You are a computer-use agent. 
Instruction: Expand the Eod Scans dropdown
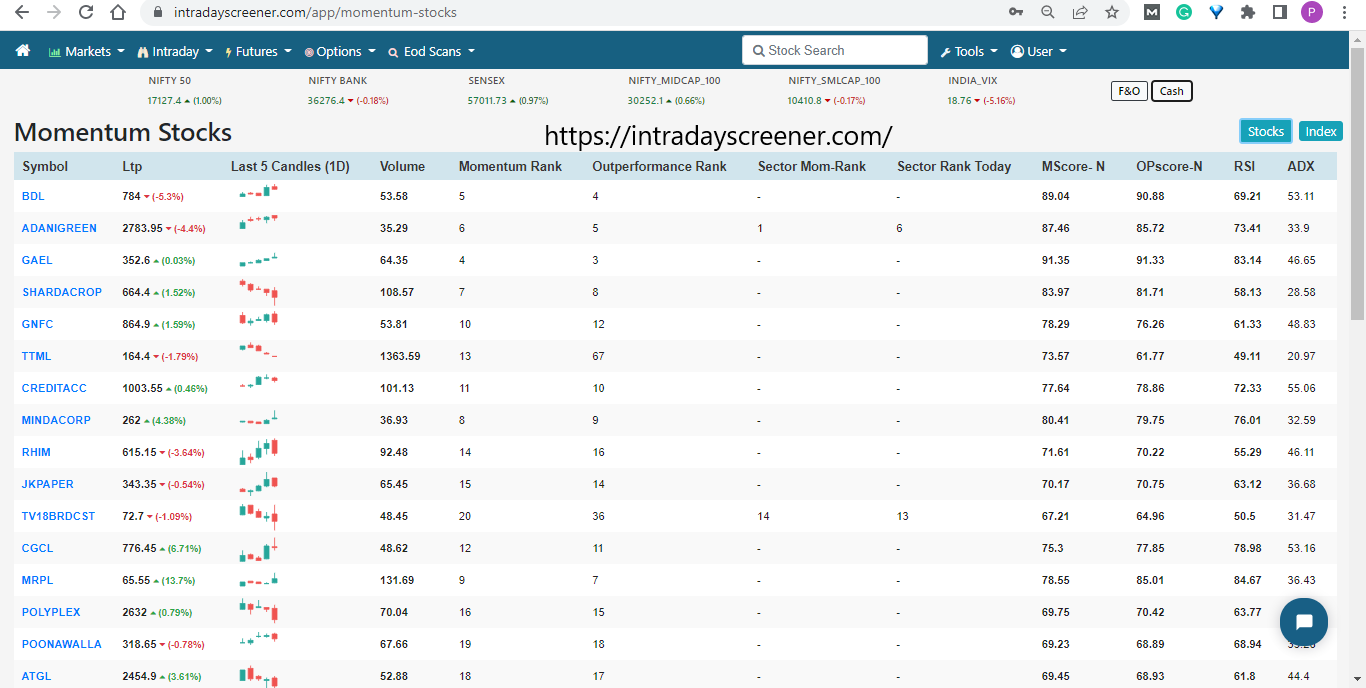click(x=432, y=51)
